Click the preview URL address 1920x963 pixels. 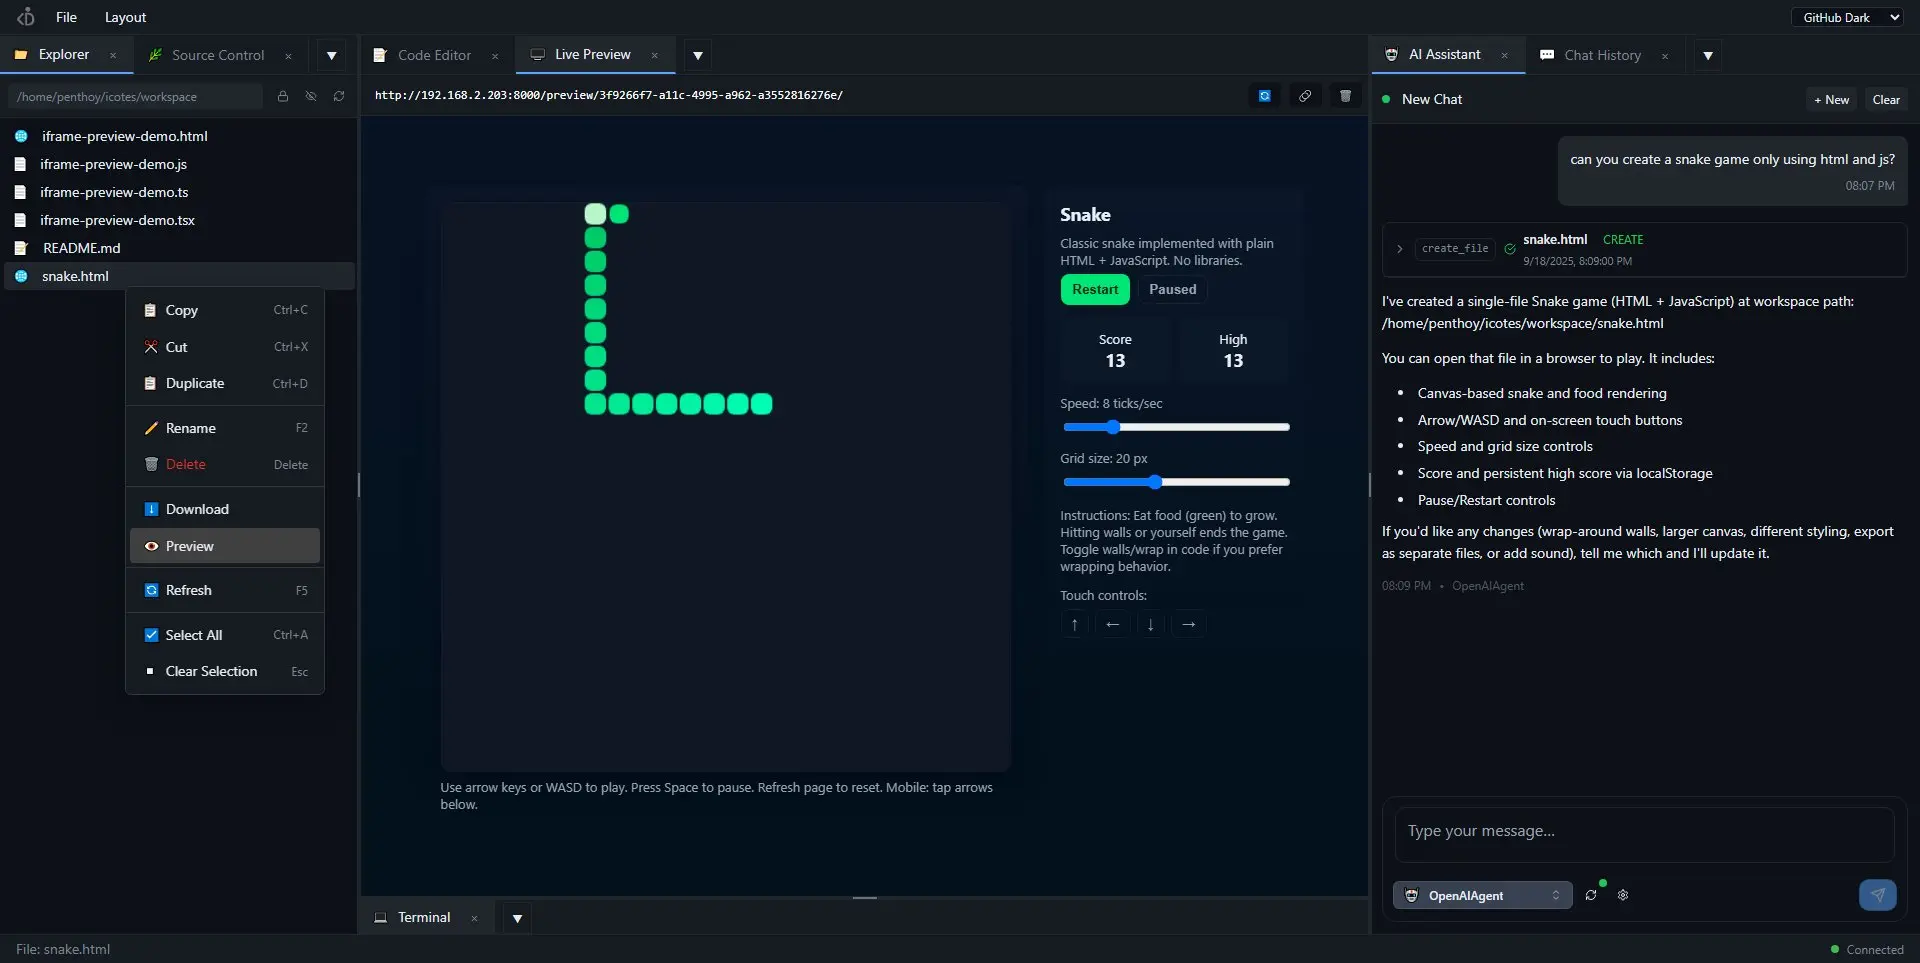point(609,95)
